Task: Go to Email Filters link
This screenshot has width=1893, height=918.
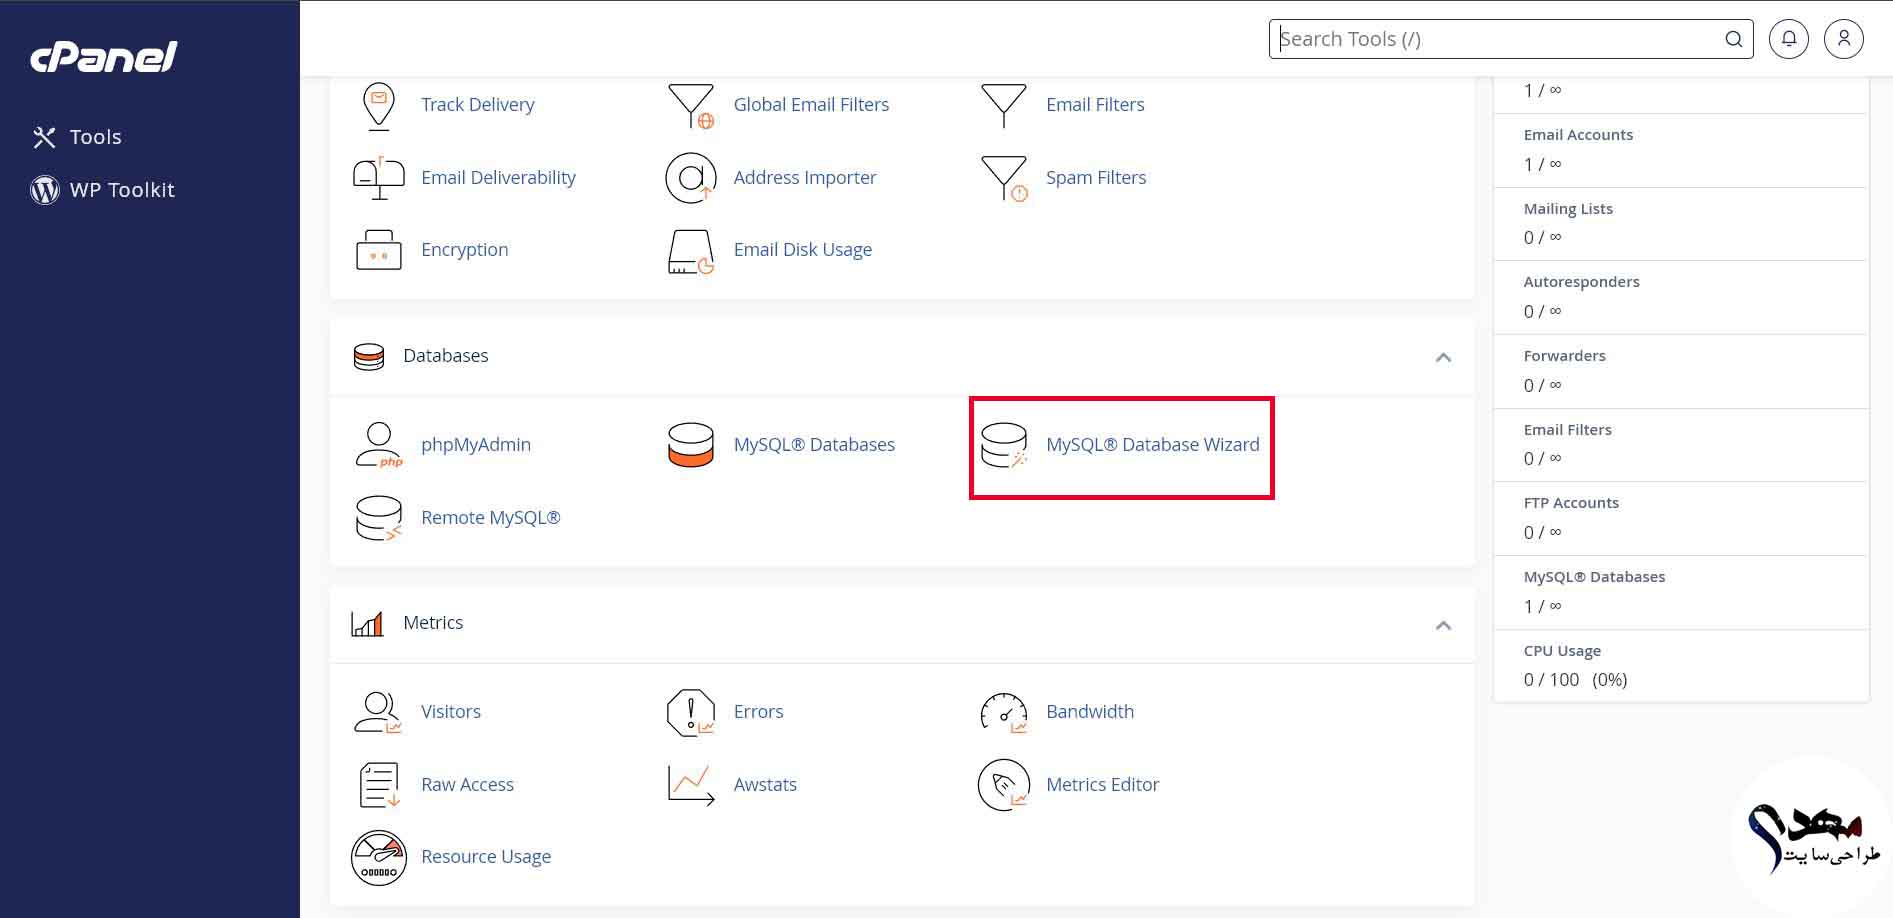Action: 1095,105
